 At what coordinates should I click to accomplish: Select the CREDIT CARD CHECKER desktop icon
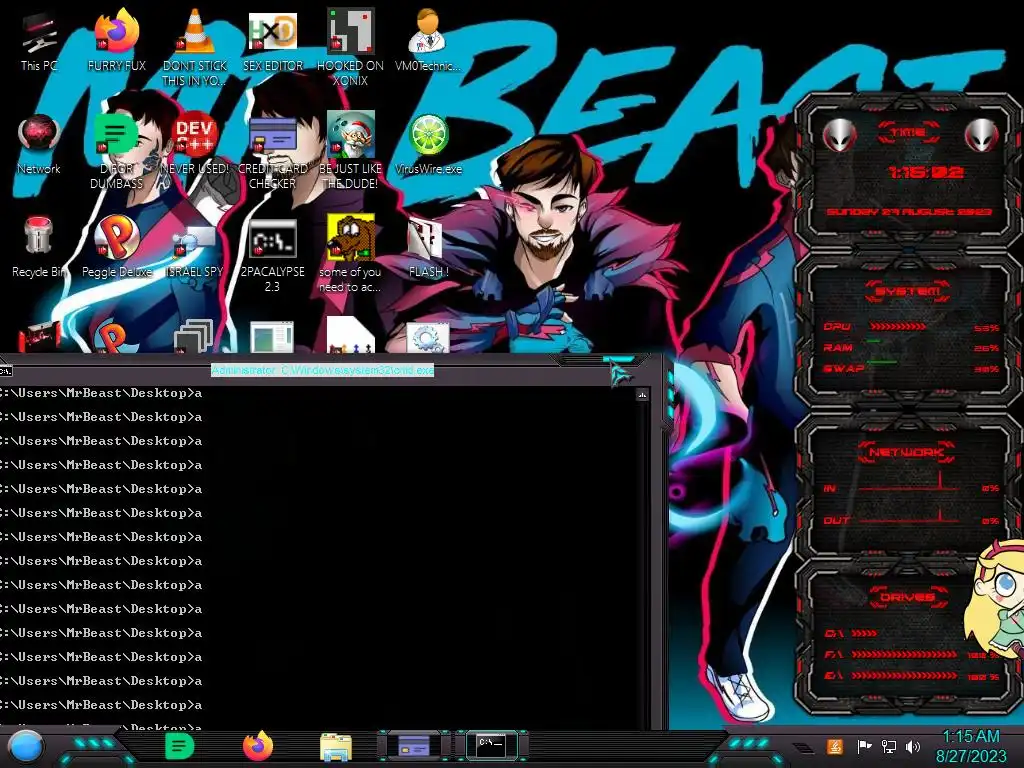coord(272,150)
